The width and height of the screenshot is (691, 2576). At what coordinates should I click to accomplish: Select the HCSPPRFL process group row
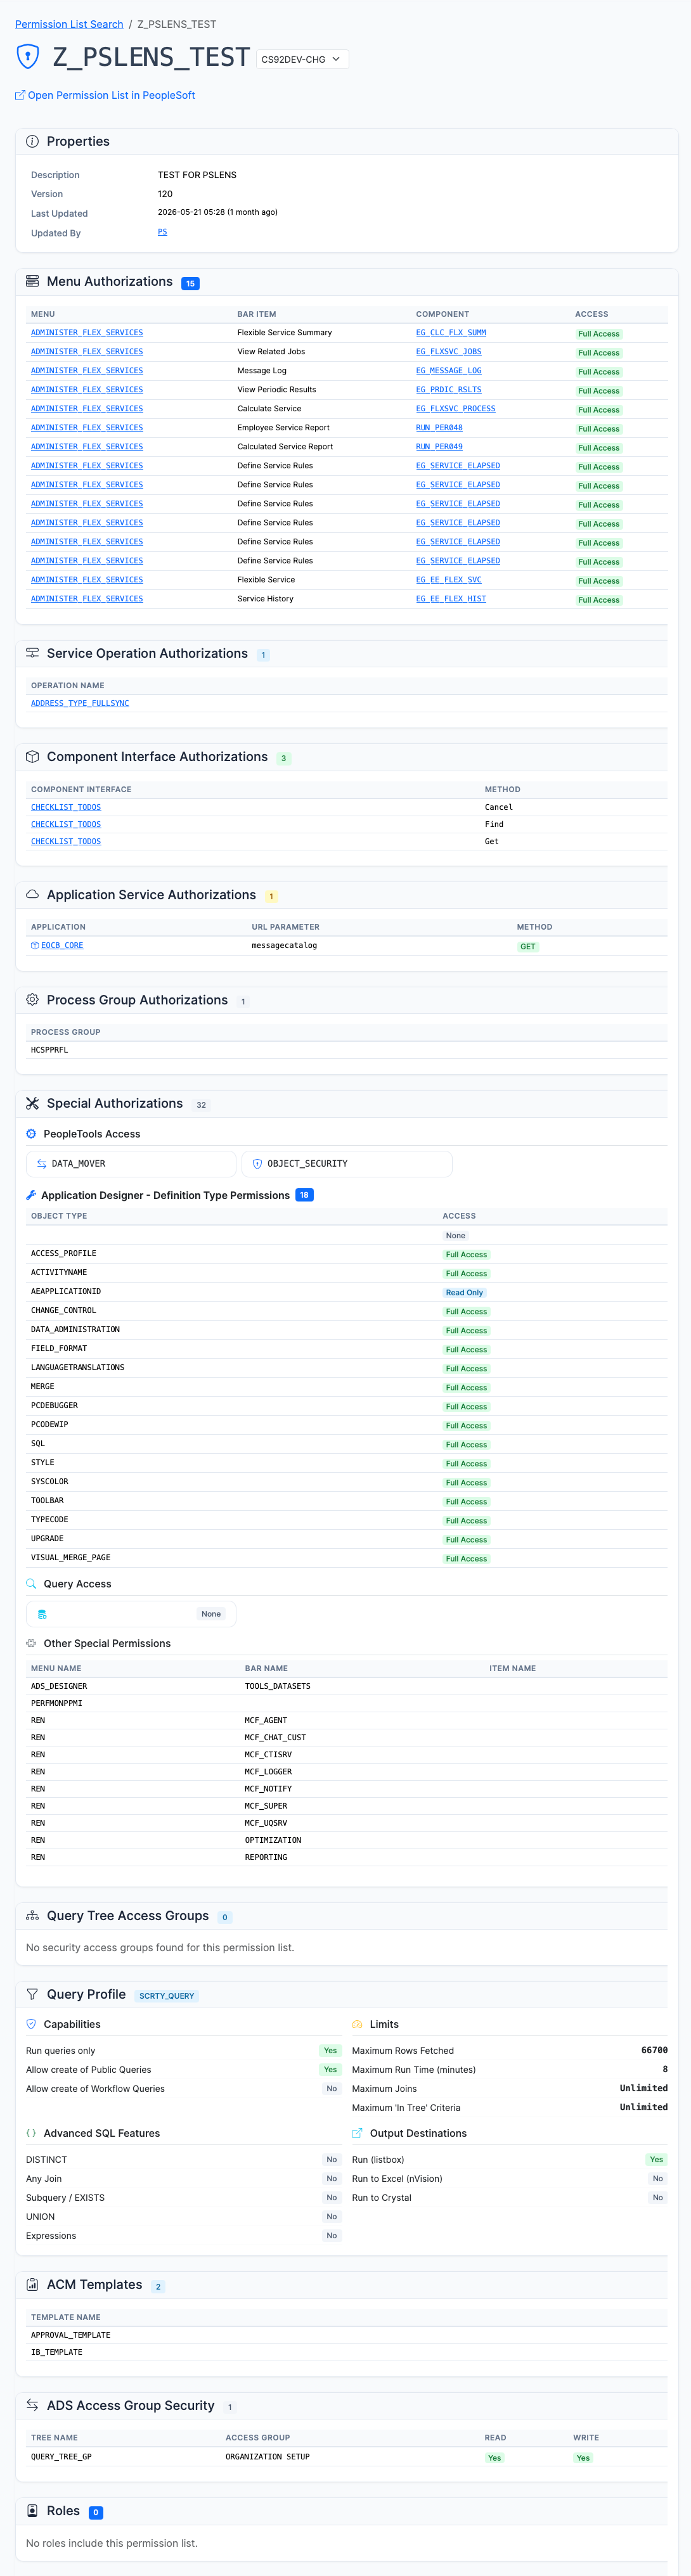coord(346,1050)
